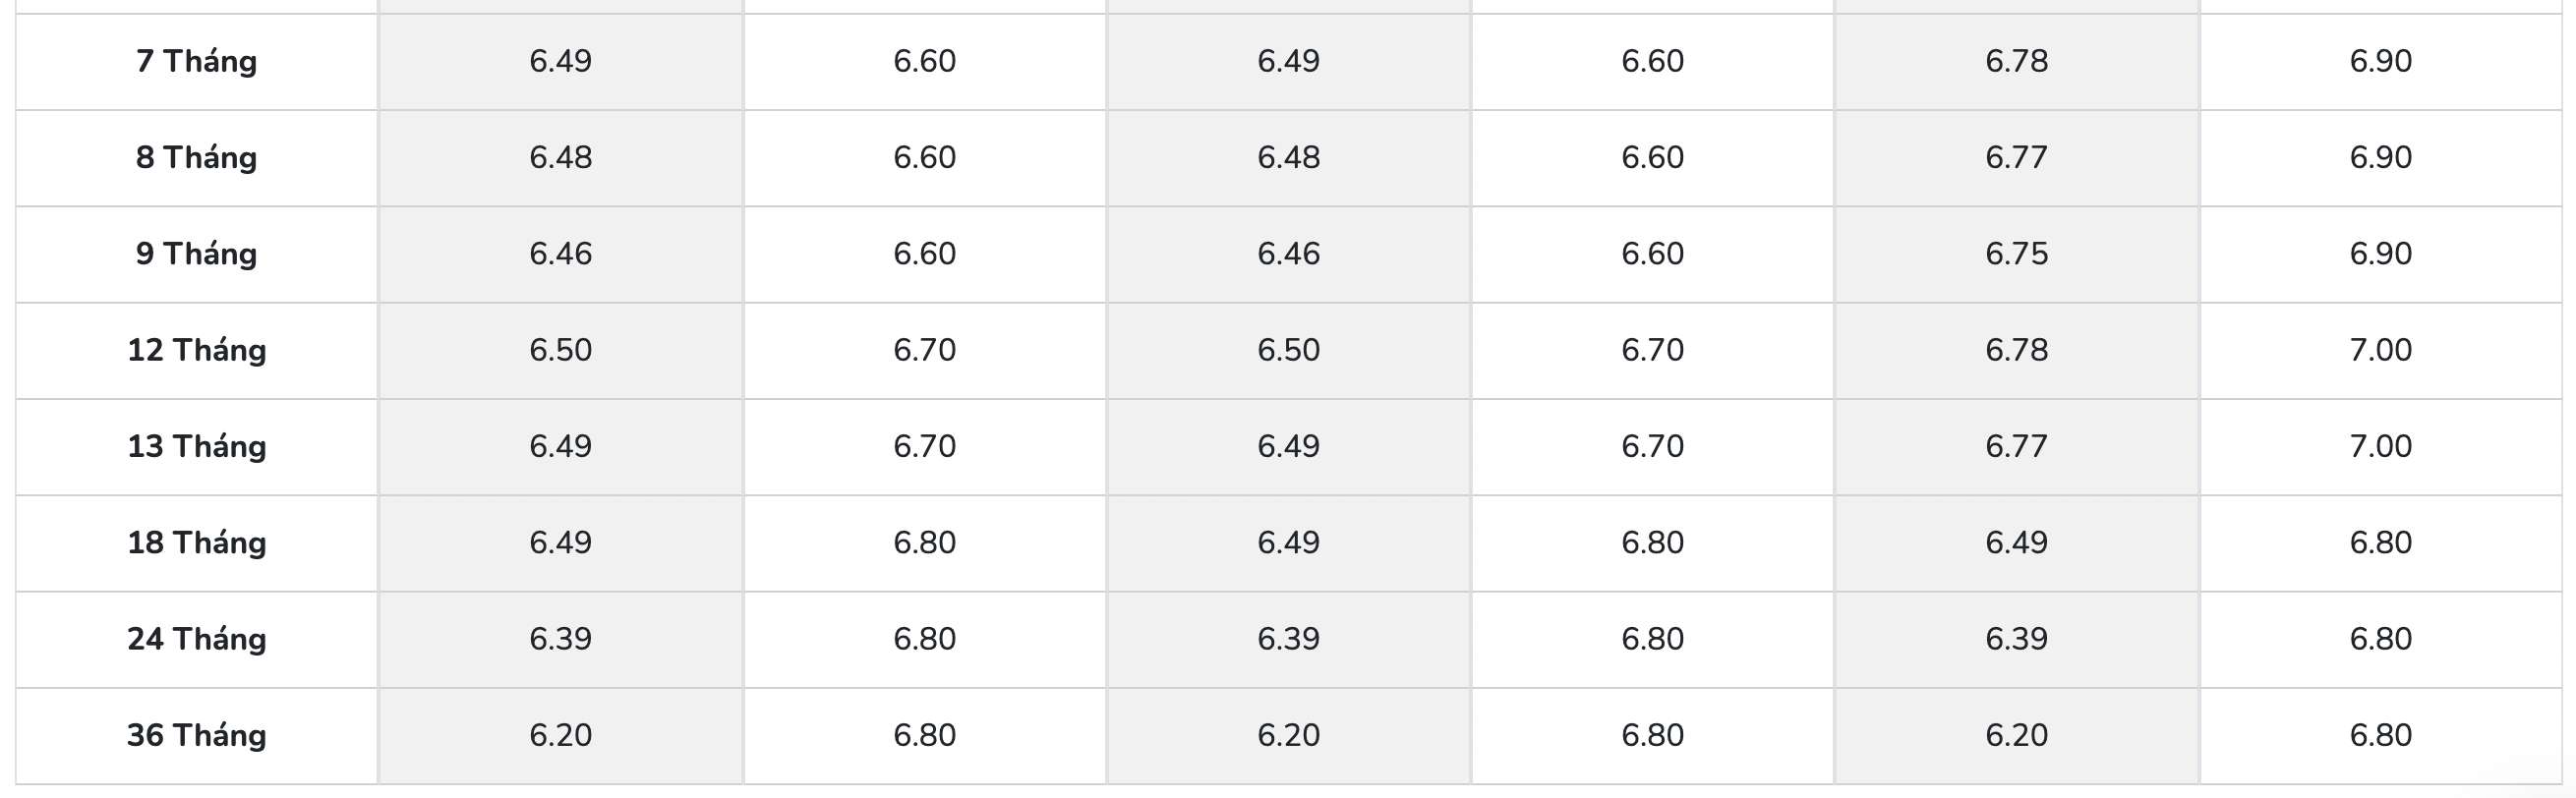Click the 9 Tháng row header
The width and height of the screenshot is (2576, 798).
tap(196, 253)
